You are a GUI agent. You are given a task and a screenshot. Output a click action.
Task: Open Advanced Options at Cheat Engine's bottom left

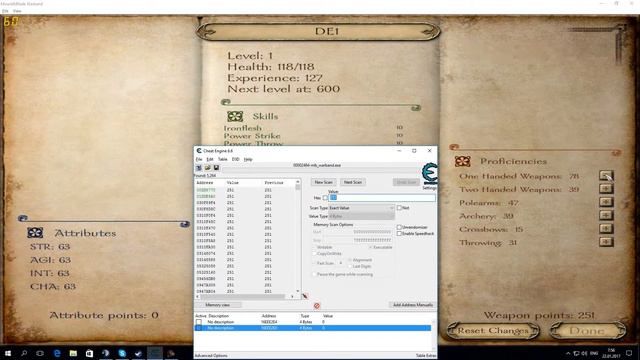(x=211, y=356)
